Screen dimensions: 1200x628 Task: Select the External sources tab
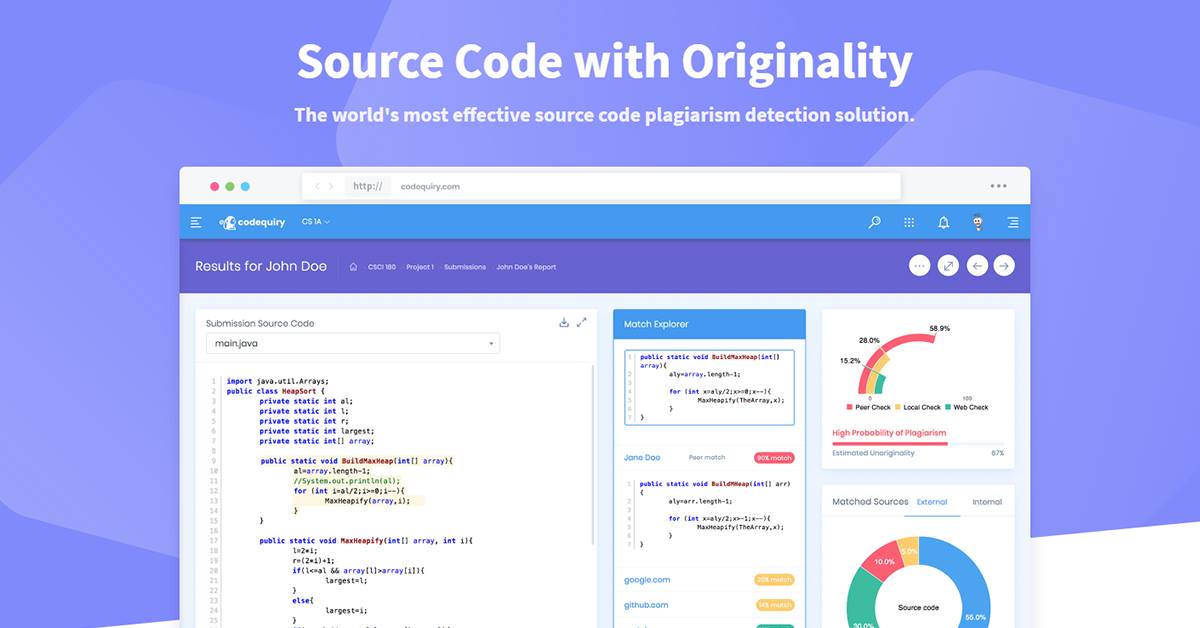tap(932, 502)
